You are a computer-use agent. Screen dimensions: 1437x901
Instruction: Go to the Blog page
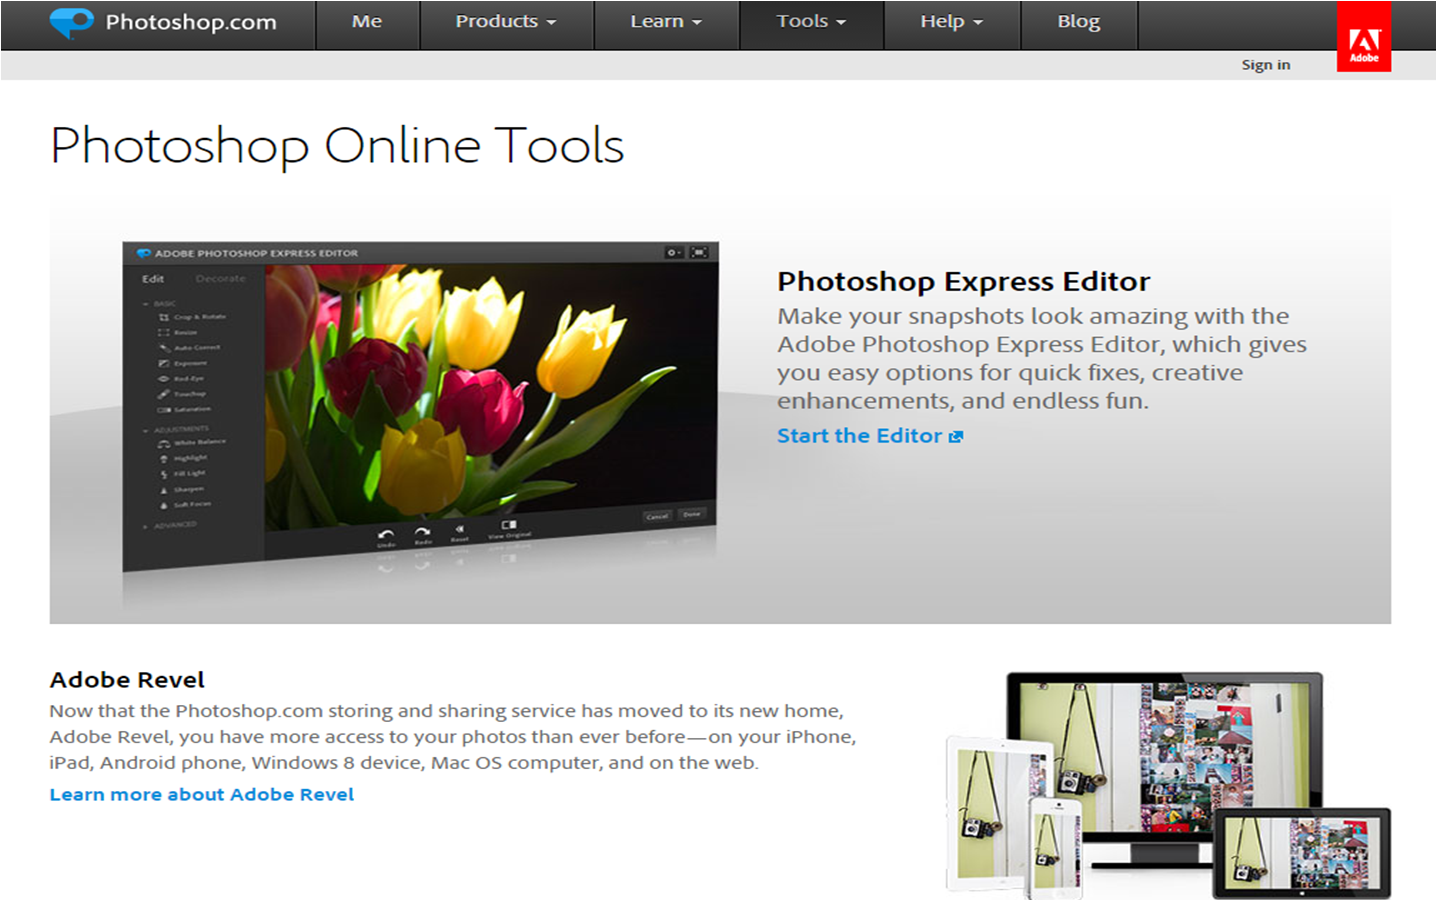1079,22
